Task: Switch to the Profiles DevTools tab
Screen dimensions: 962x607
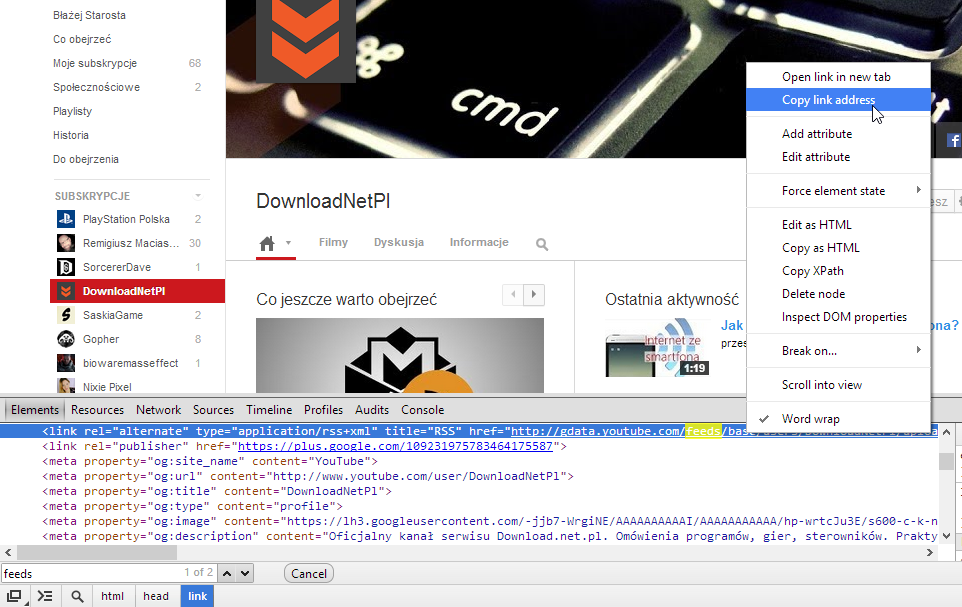Action: (x=323, y=409)
